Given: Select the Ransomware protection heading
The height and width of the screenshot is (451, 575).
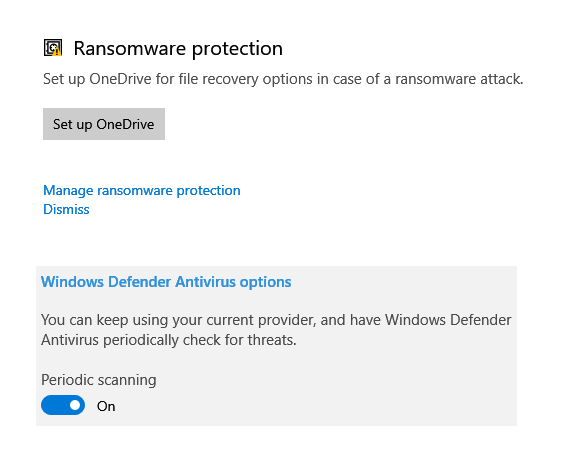Looking at the screenshot, I should (x=178, y=48).
